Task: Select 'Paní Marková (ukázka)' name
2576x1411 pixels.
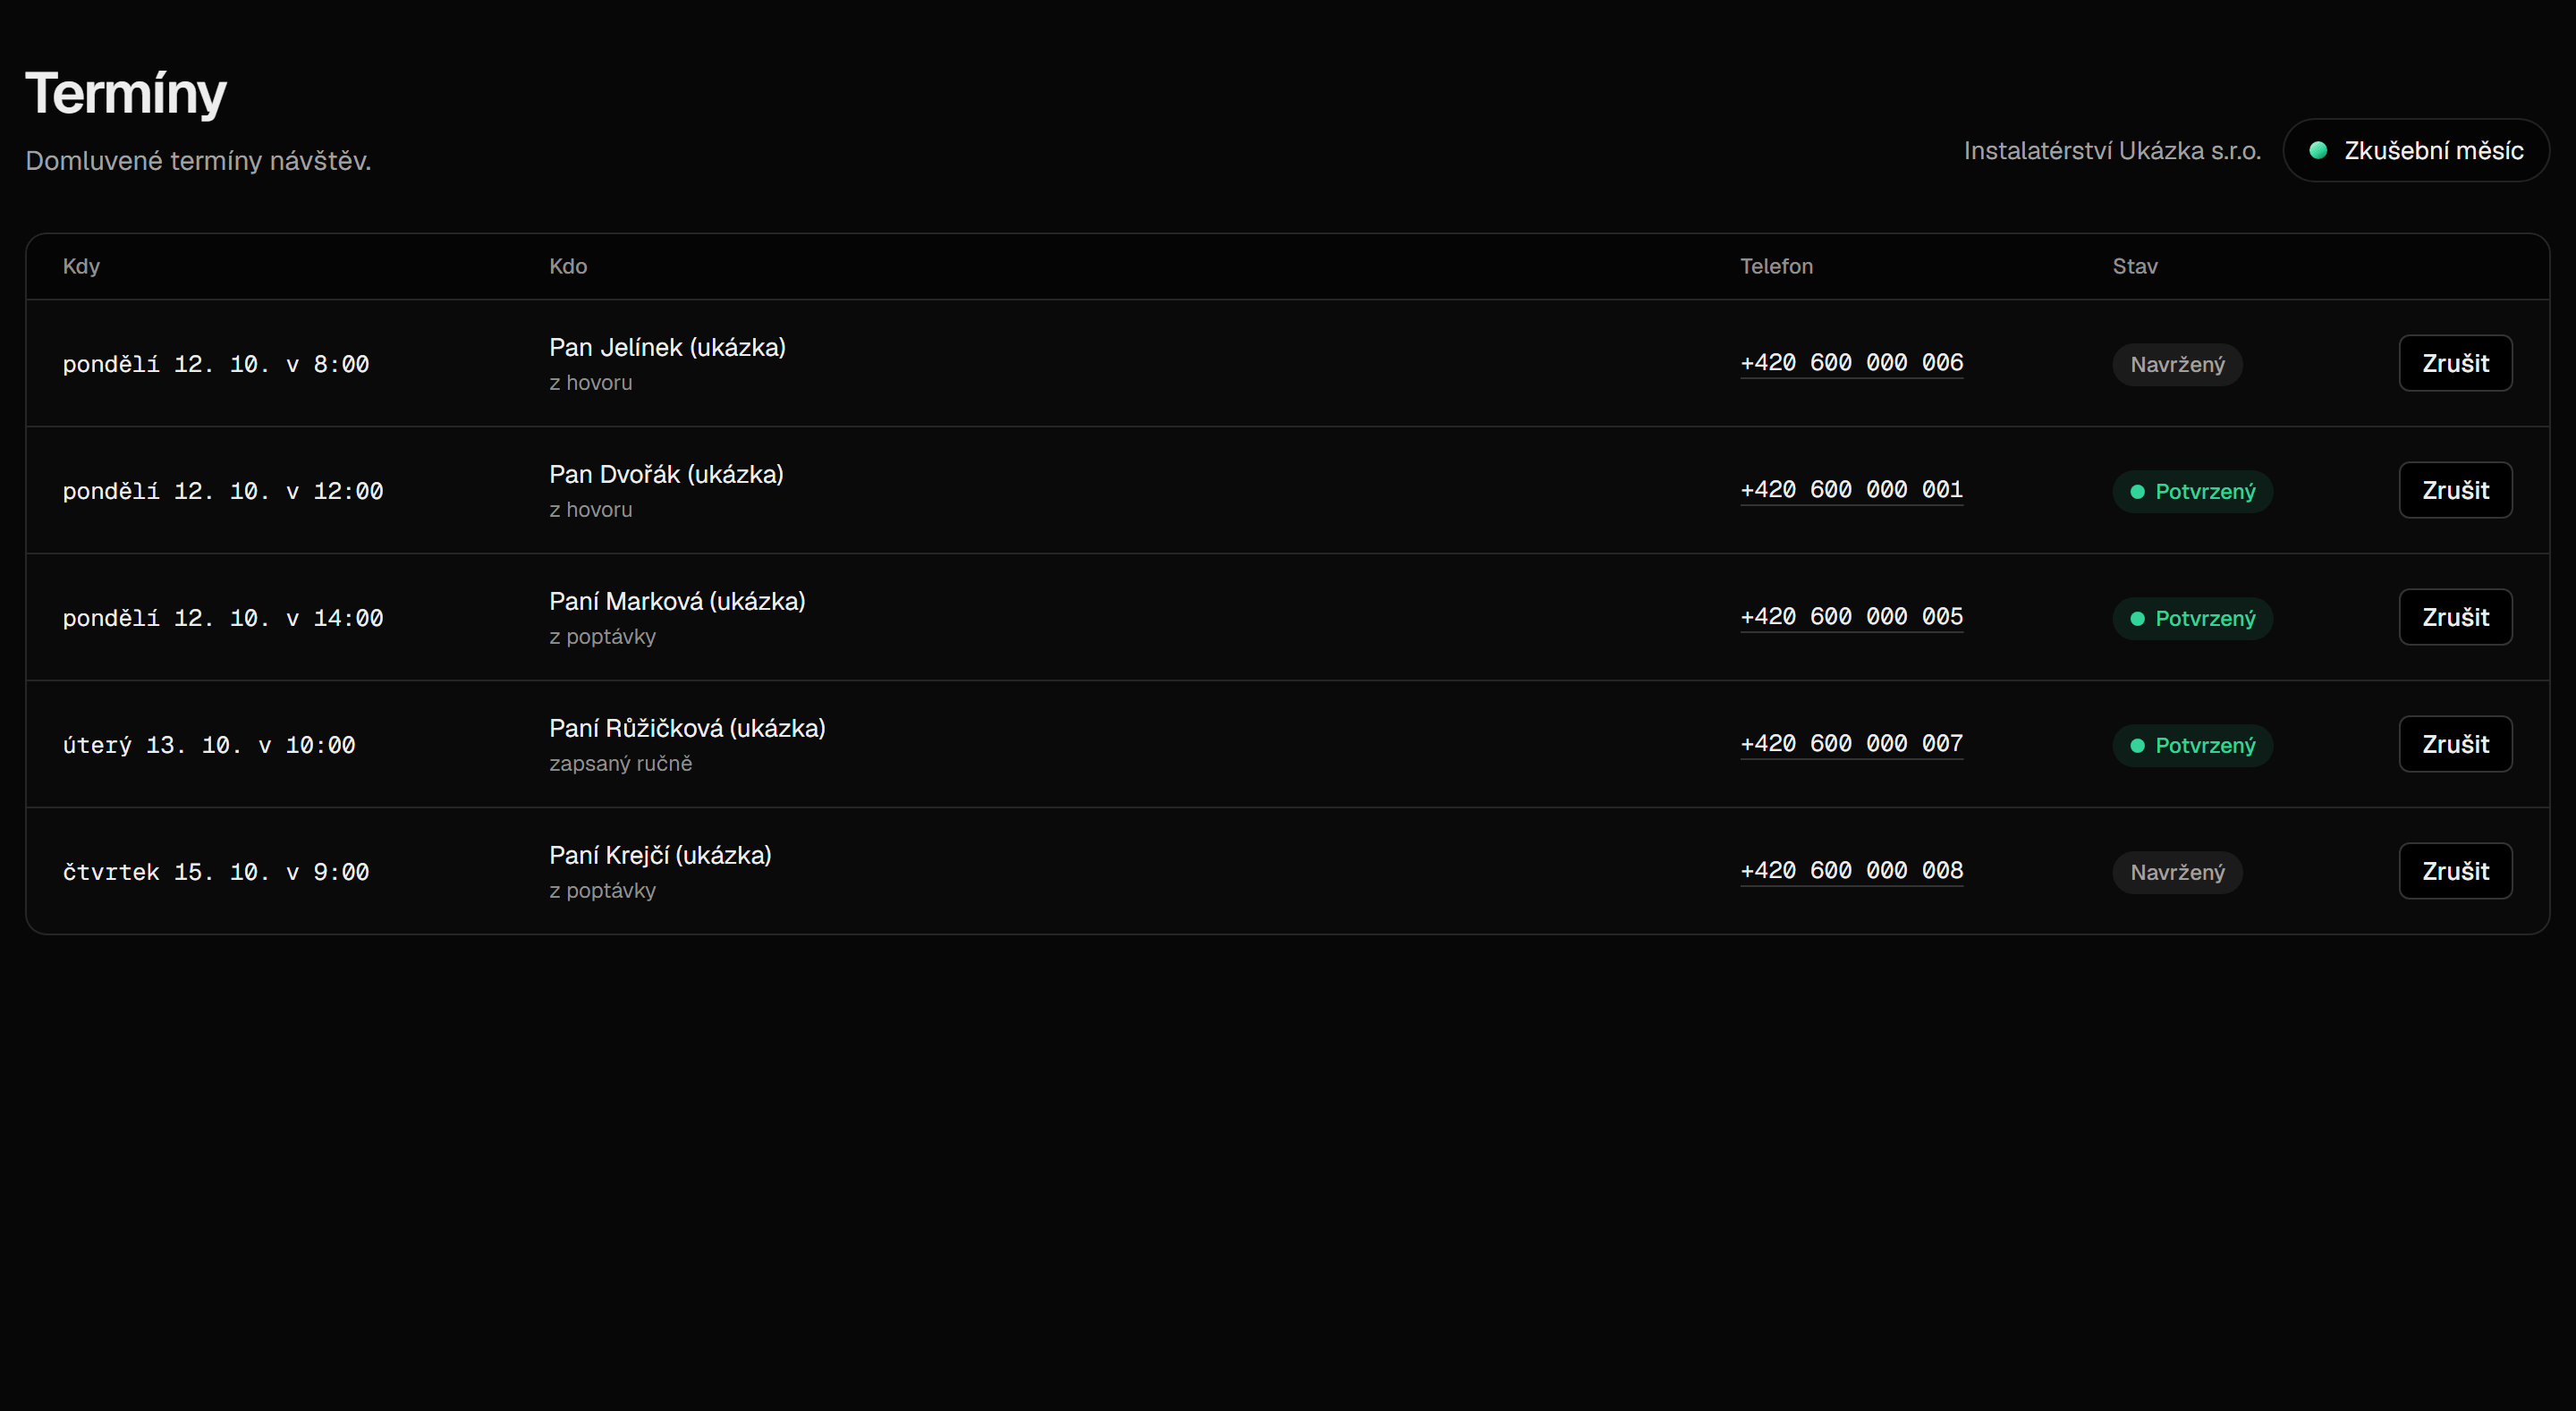Action: (x=677, y=602)
